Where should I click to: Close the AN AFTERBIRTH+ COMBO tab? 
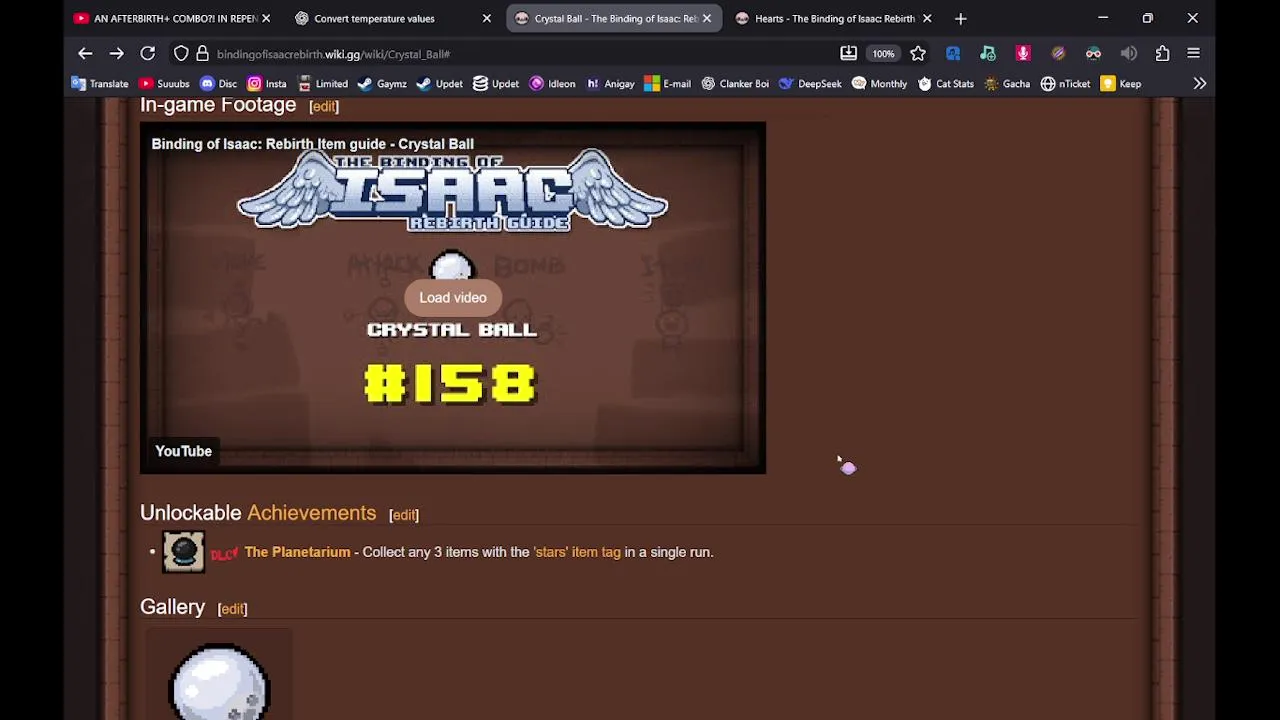[266, 18]
